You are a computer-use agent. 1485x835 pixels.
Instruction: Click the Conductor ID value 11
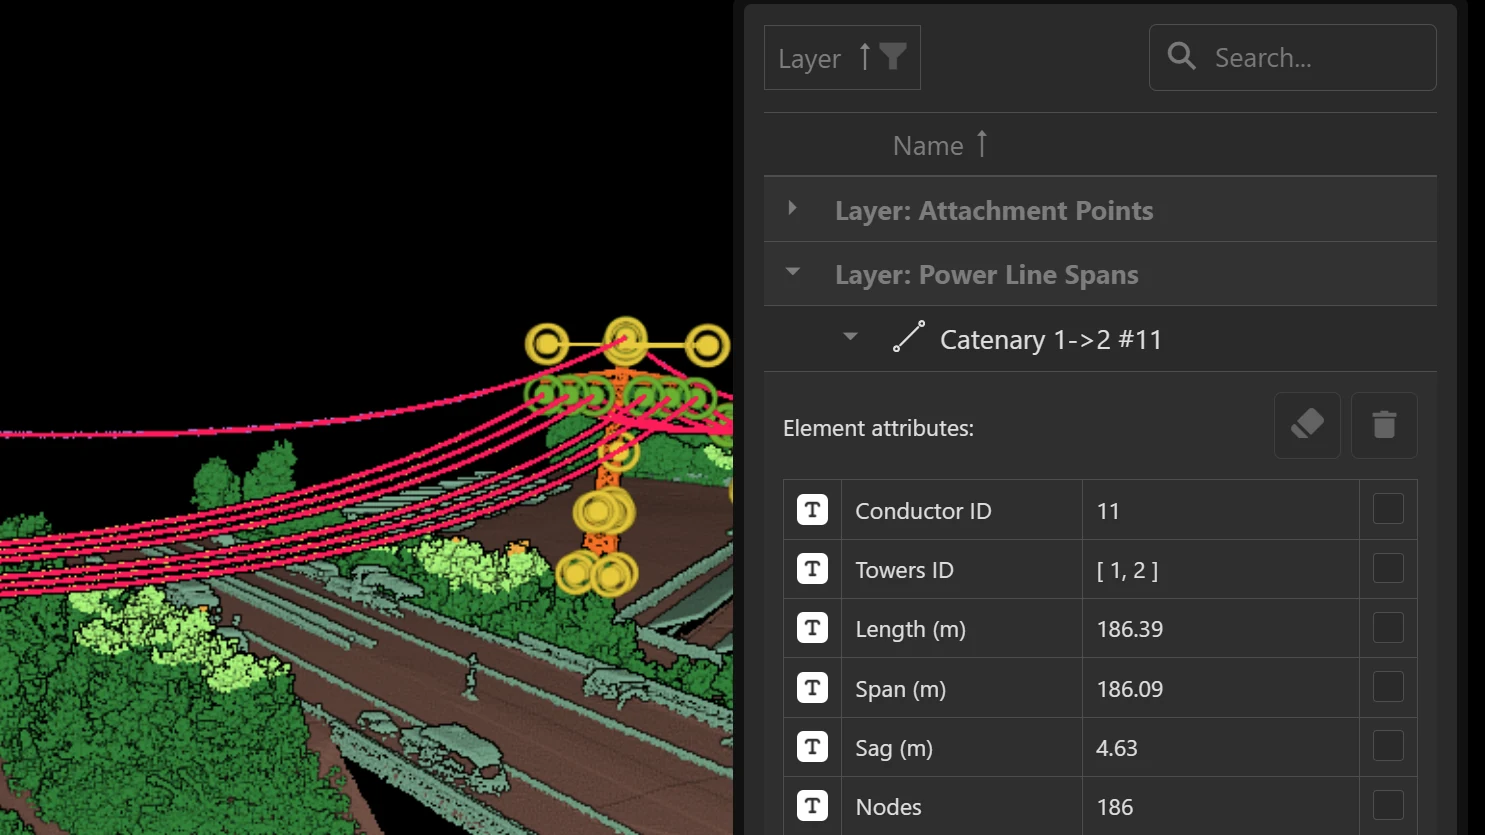pyautogui.click(x=1108, y=511)
